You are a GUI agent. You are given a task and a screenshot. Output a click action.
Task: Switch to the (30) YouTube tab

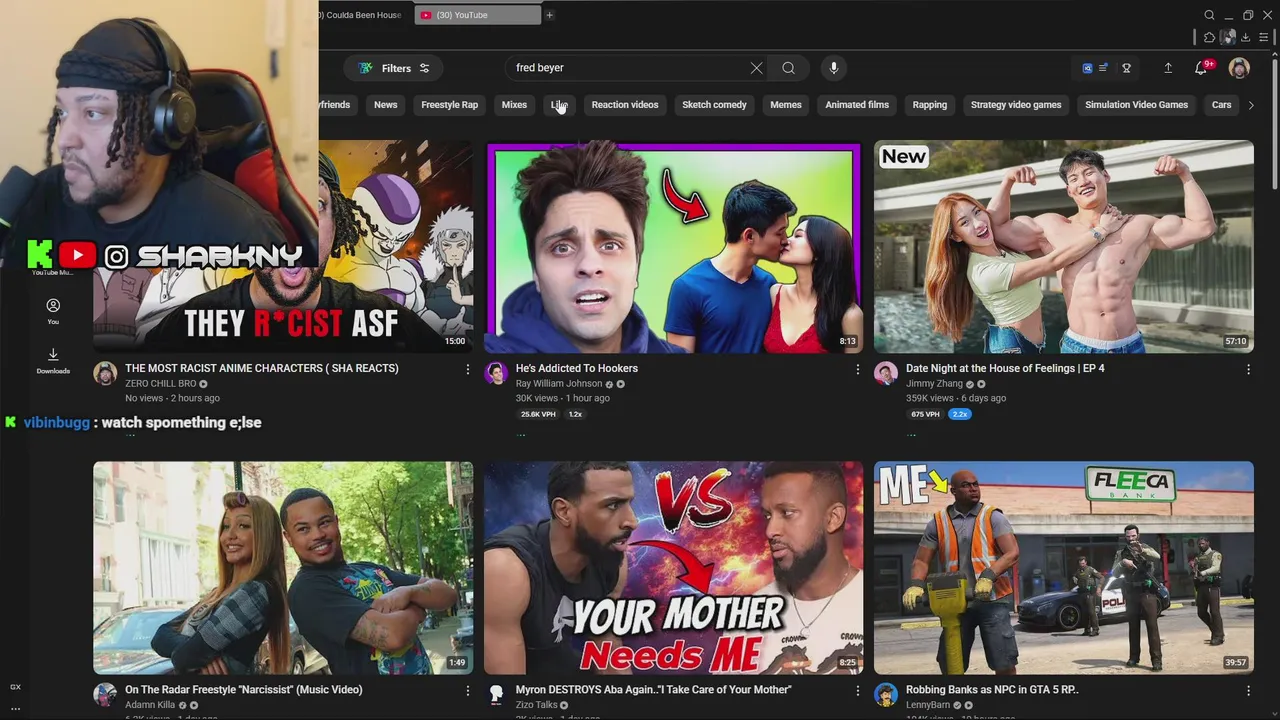pos(477,15)
